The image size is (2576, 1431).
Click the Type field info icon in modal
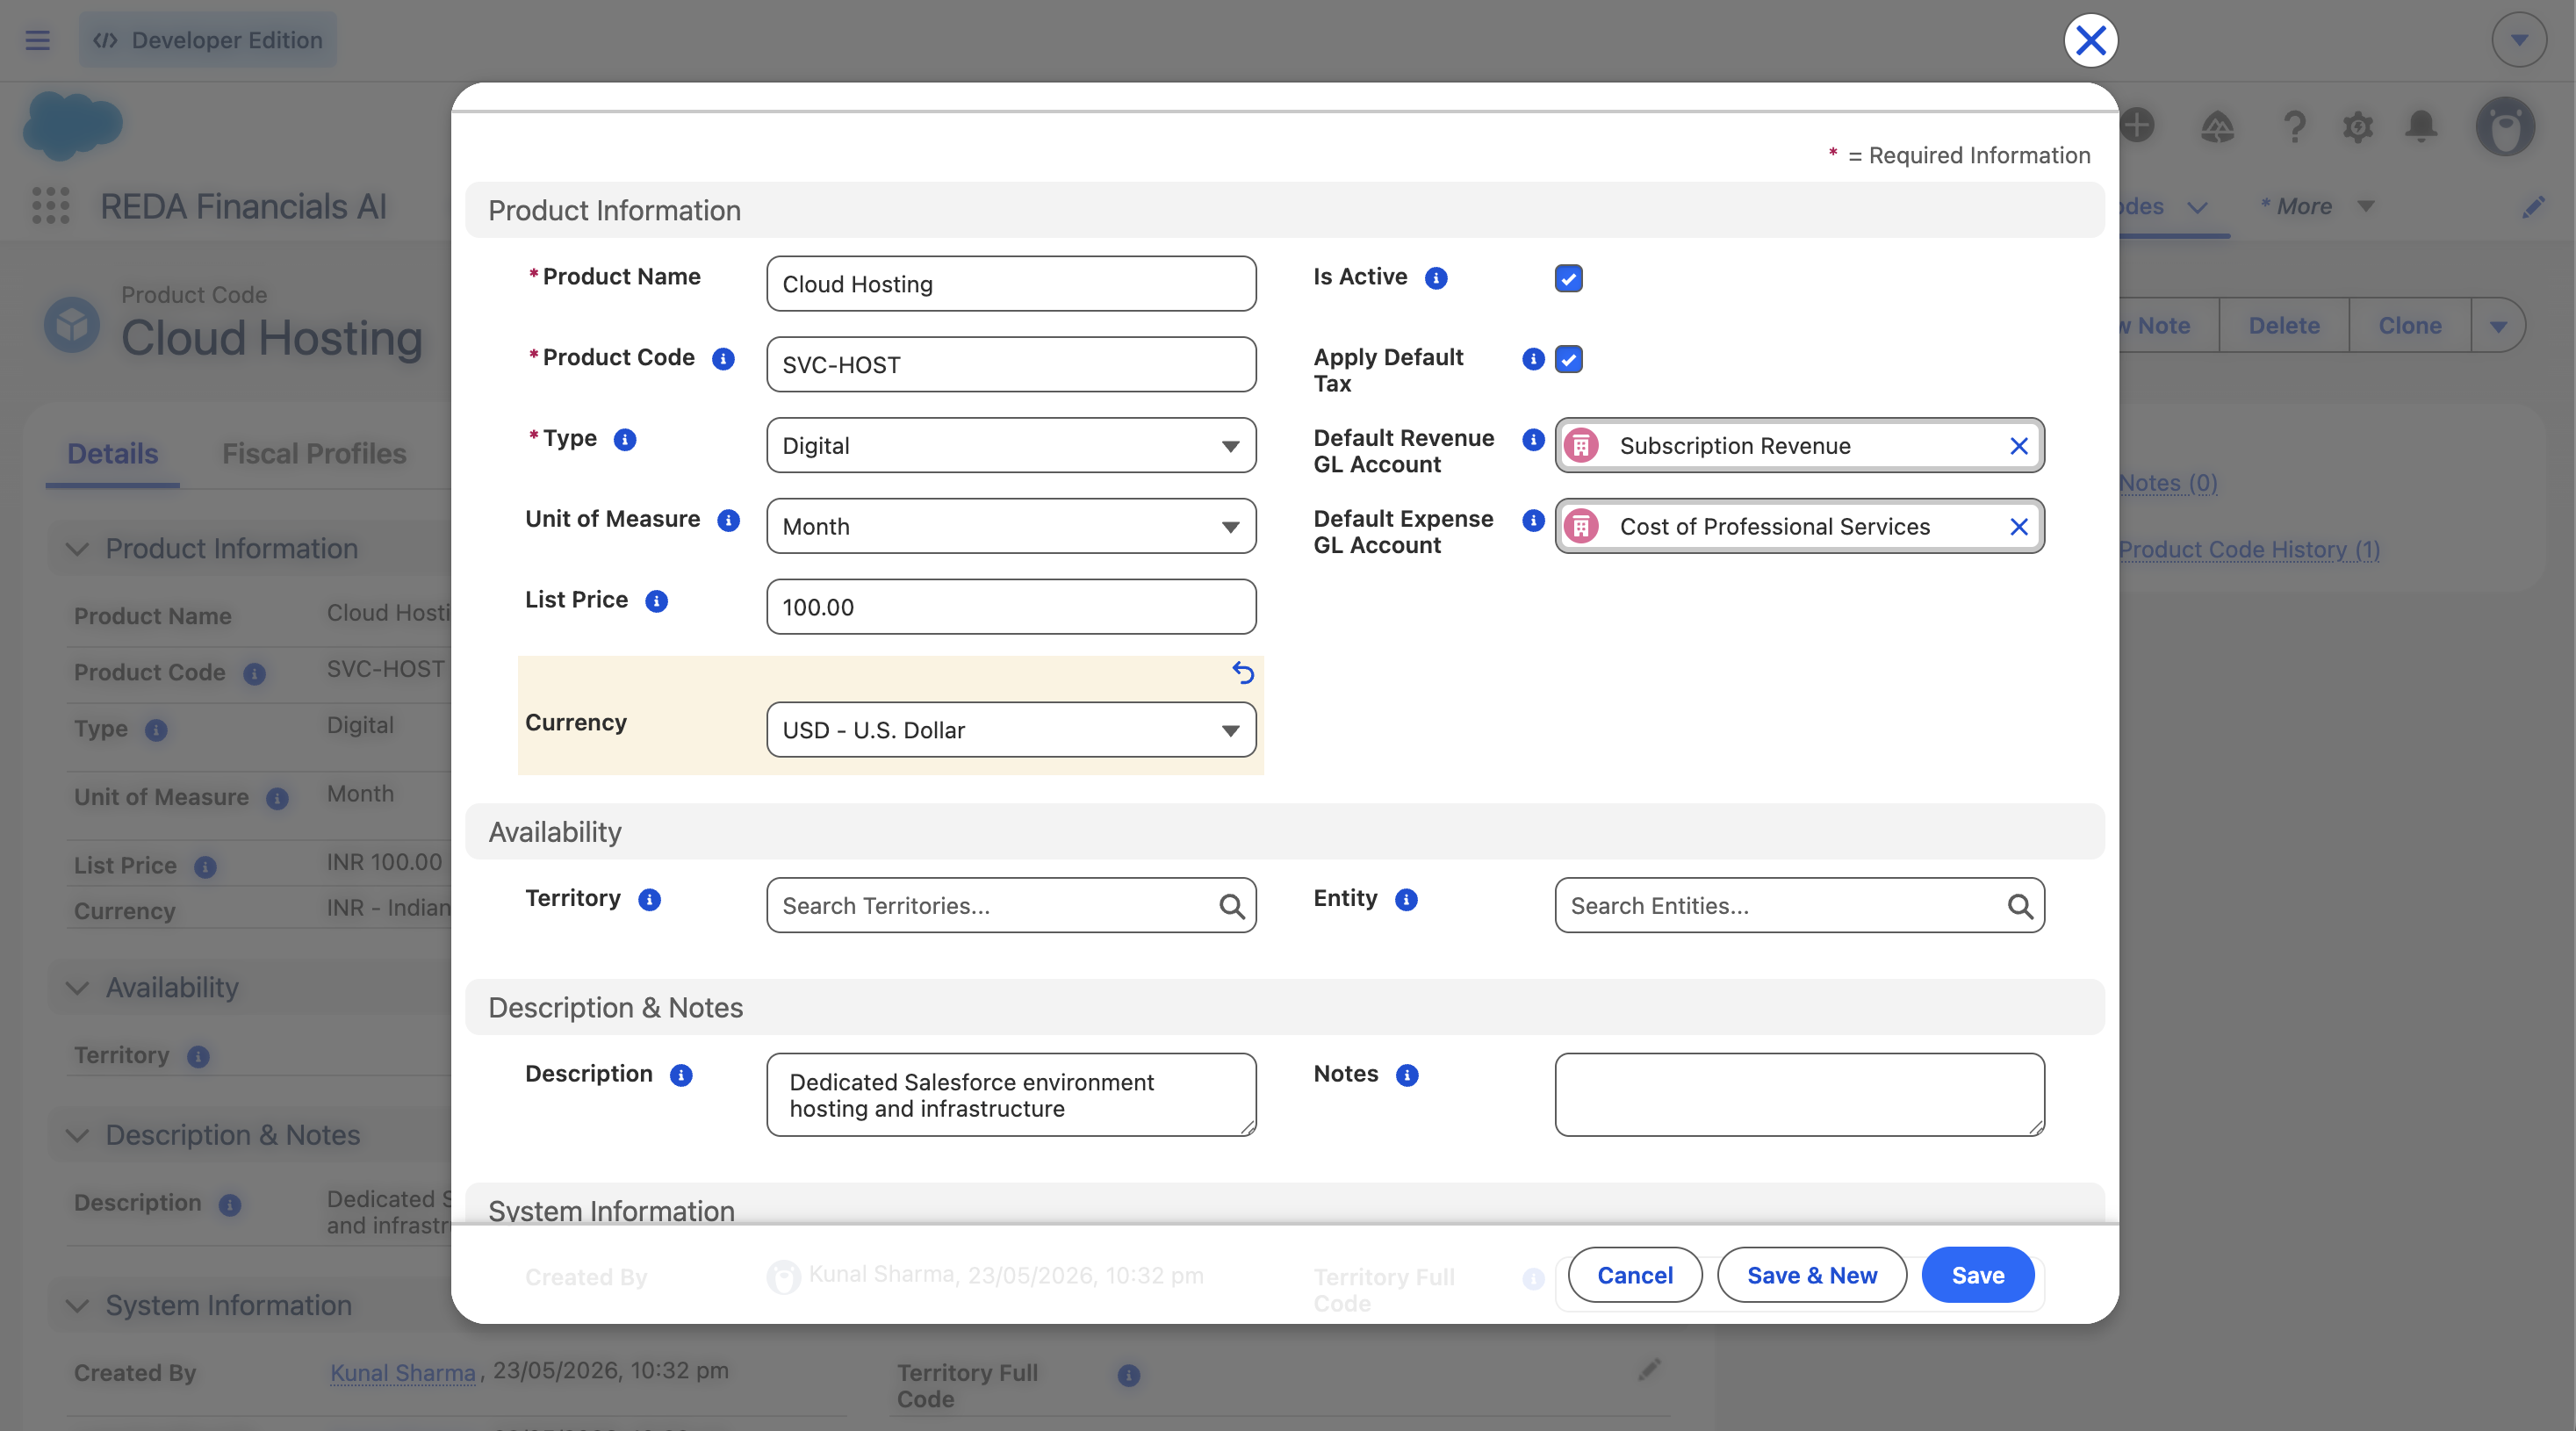click(625, 440)
